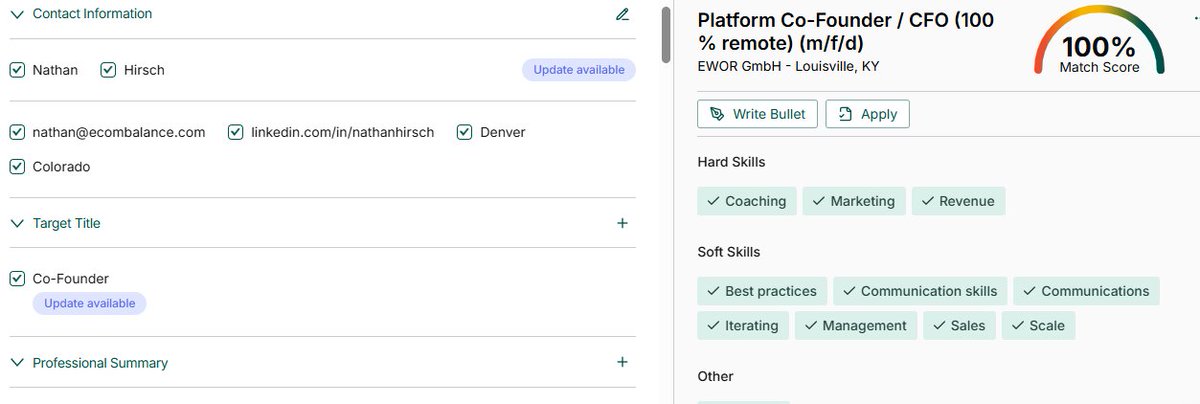The image size is (1200, 404).
Task: Select the Iterating soft skill chip
Action: [x=743, y=325]
